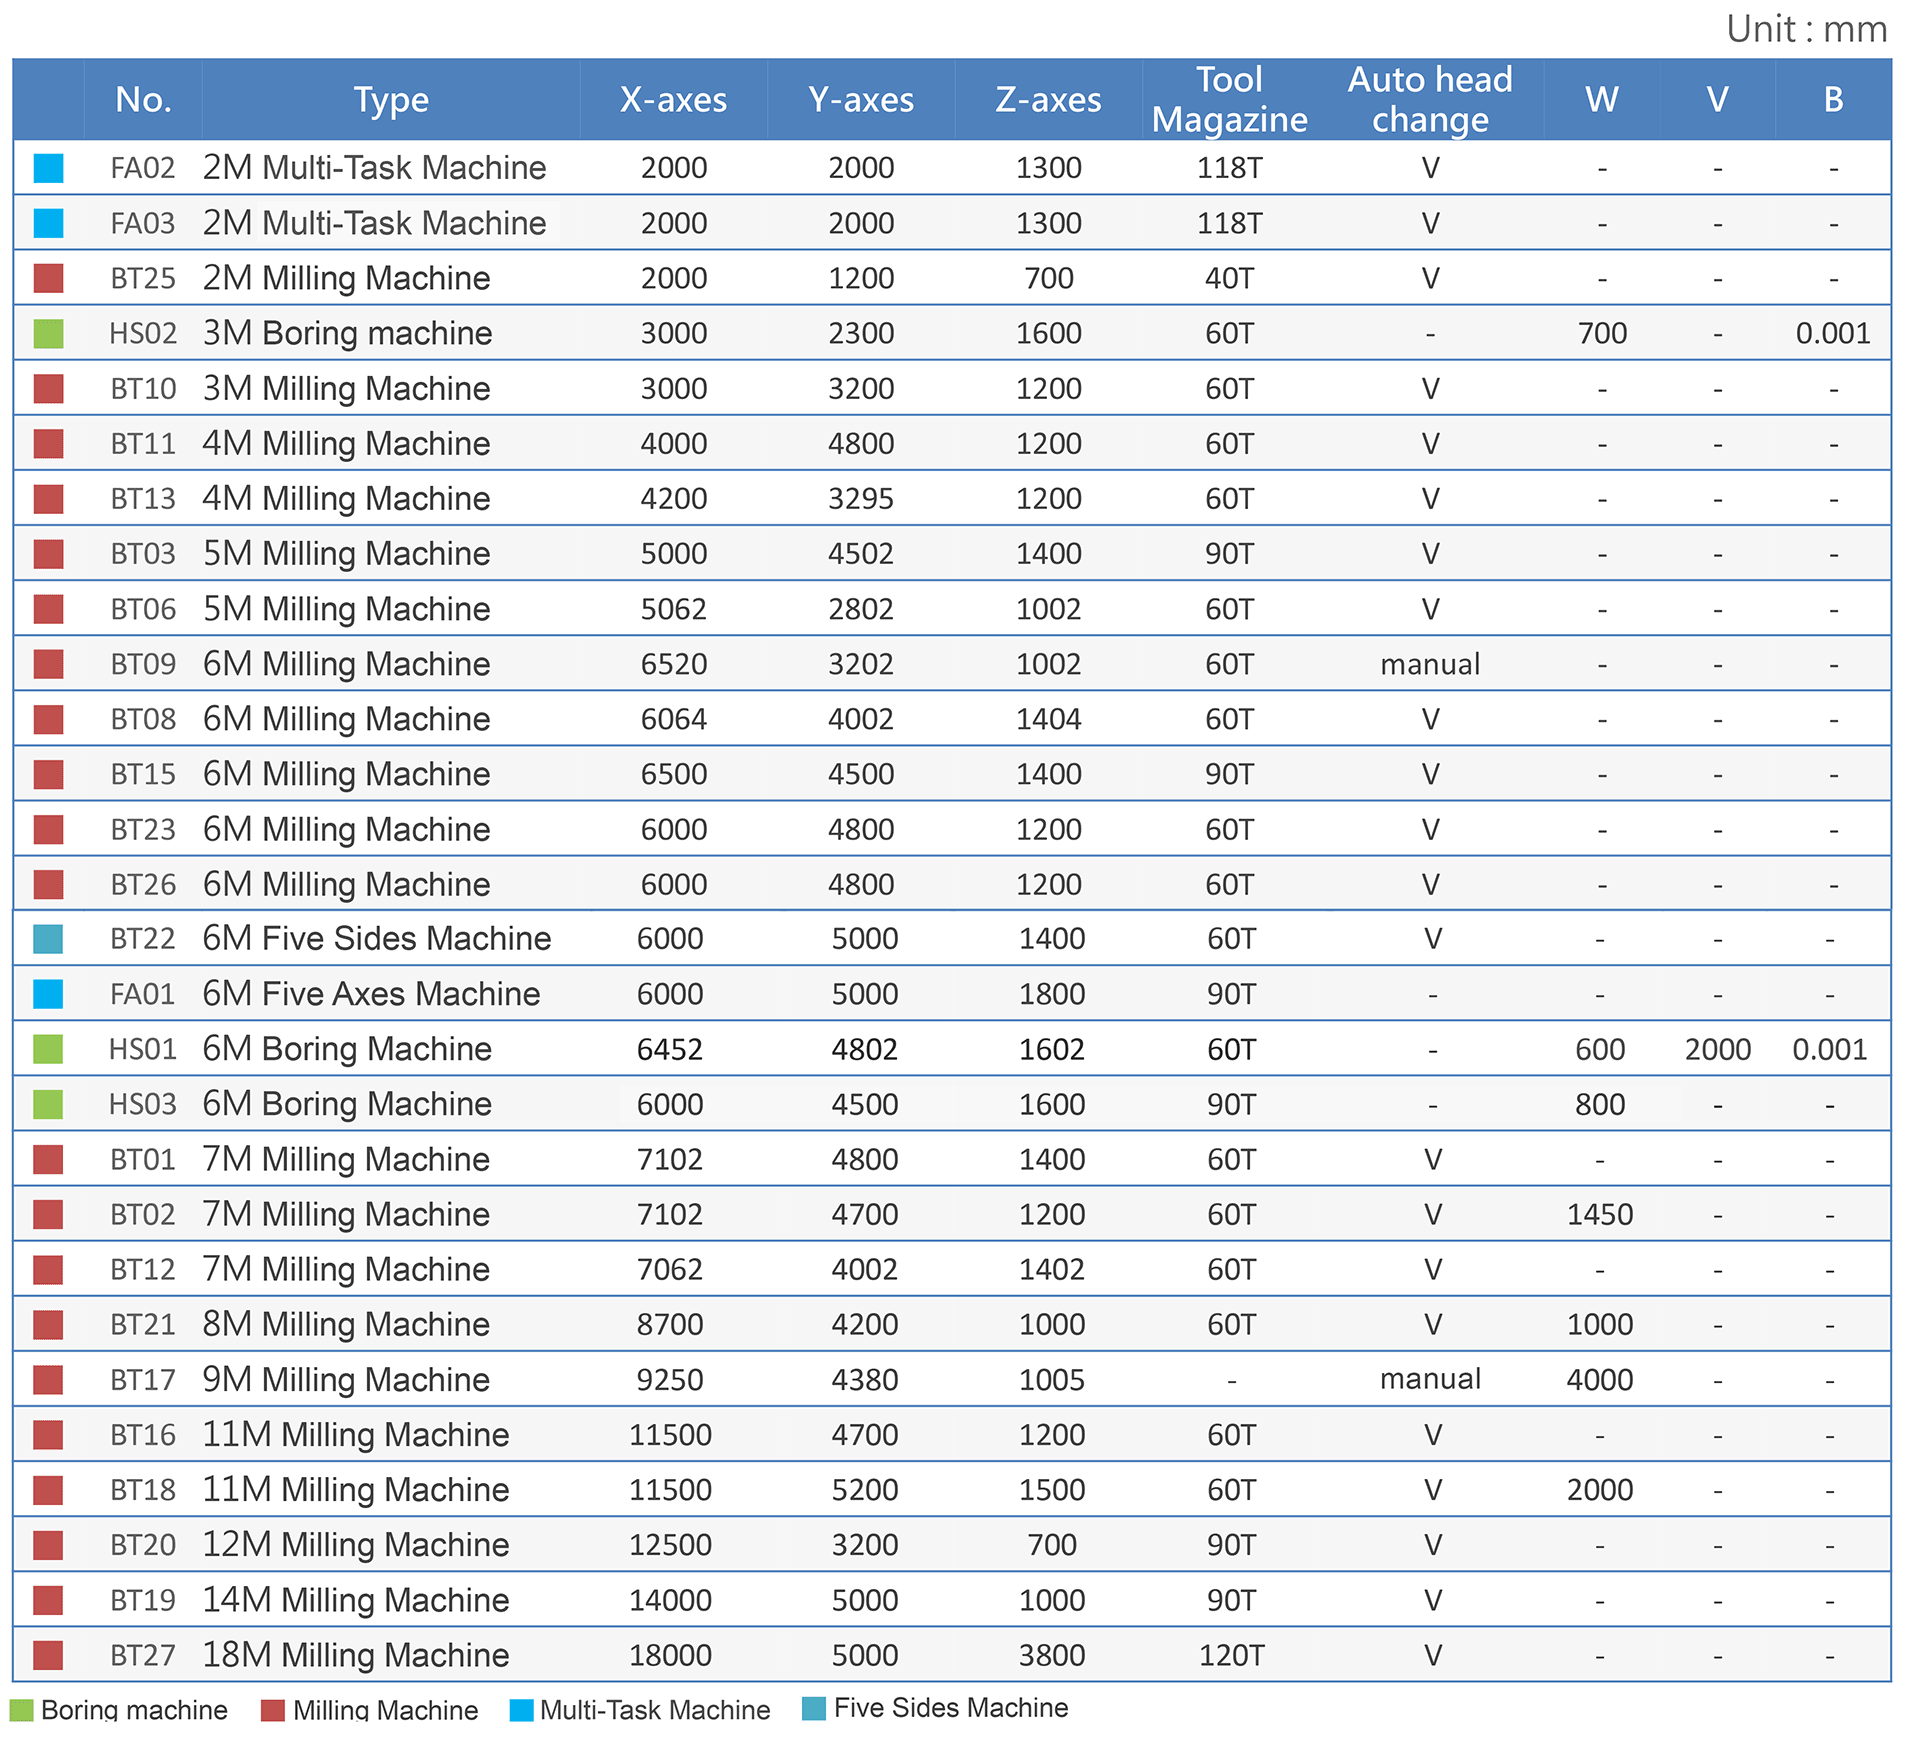Select the Z-axes column header

tap(1048, 99)
